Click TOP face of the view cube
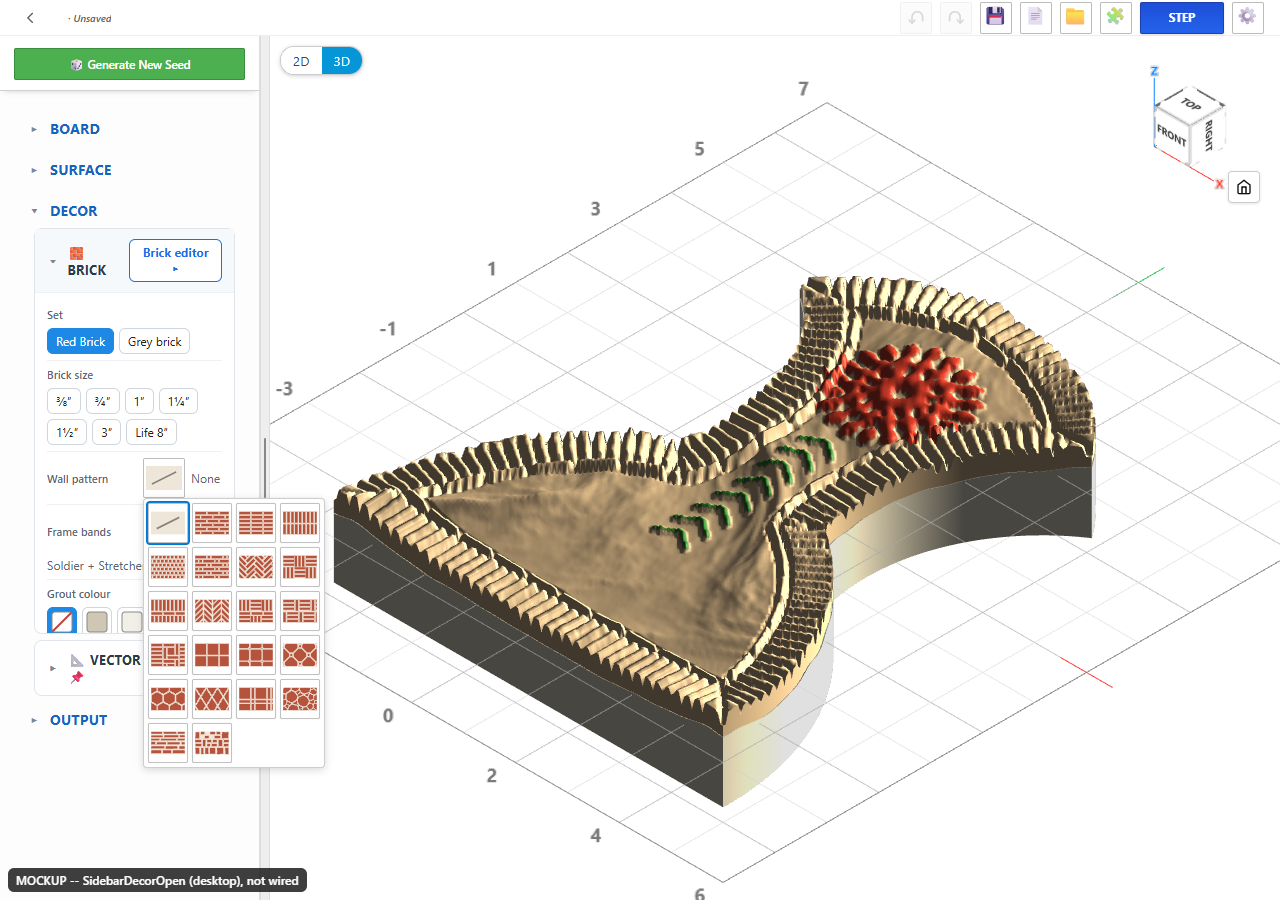 1190,103
